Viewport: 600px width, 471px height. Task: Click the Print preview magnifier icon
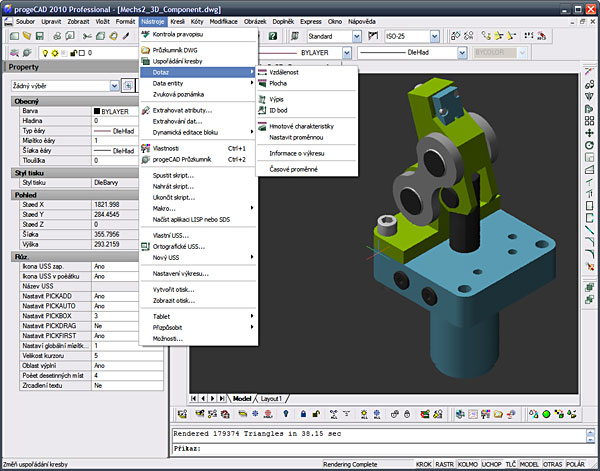point(70,36)
